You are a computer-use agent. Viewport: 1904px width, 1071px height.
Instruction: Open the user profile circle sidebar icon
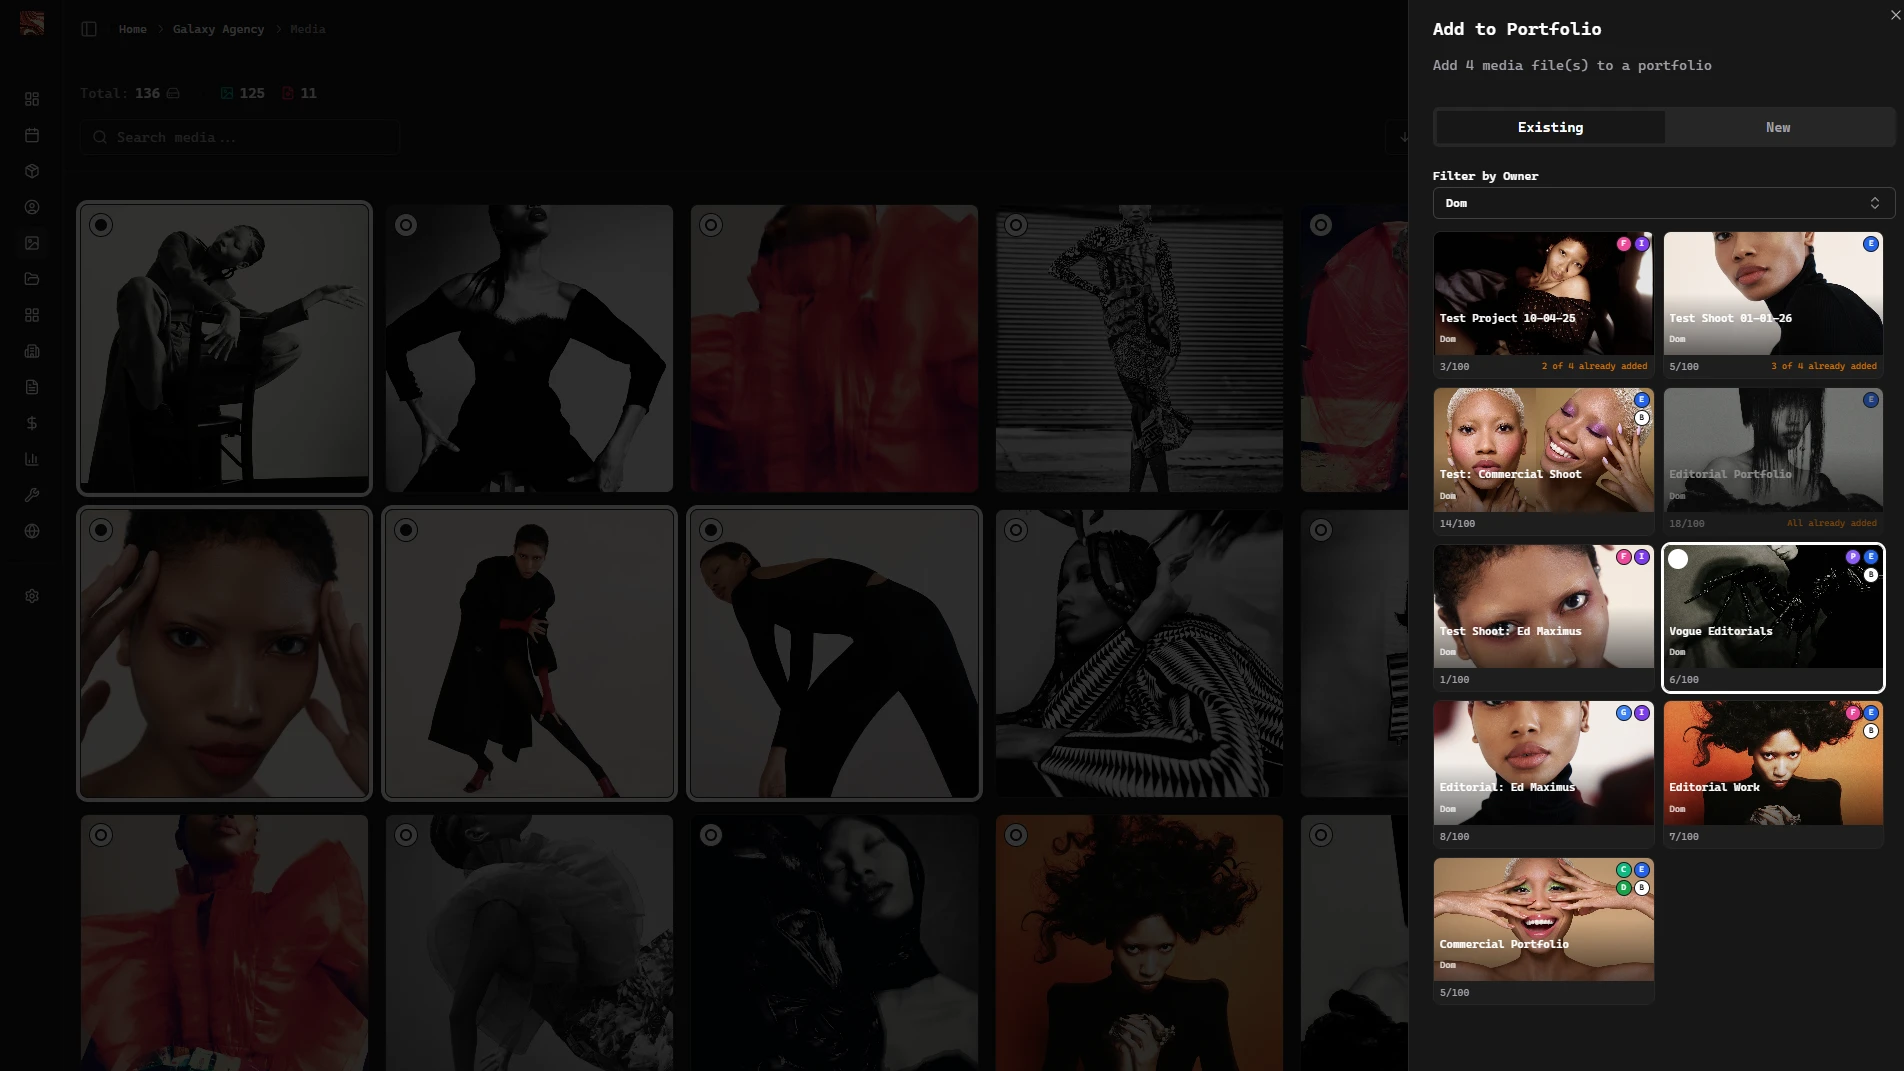click(x=32, y=207)
